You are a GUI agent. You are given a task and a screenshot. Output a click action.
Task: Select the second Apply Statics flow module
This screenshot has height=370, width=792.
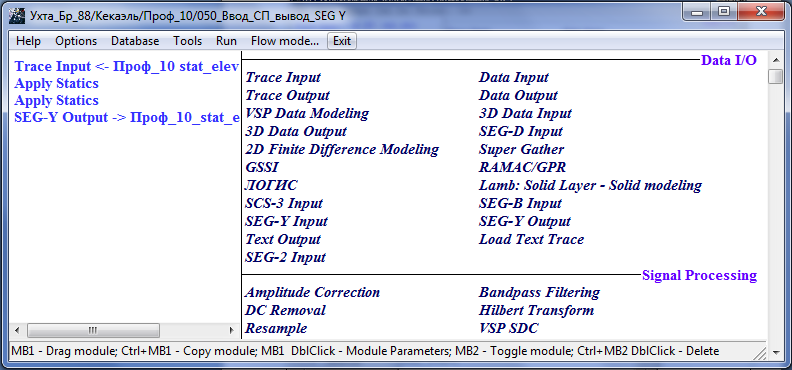click(57, 100)
